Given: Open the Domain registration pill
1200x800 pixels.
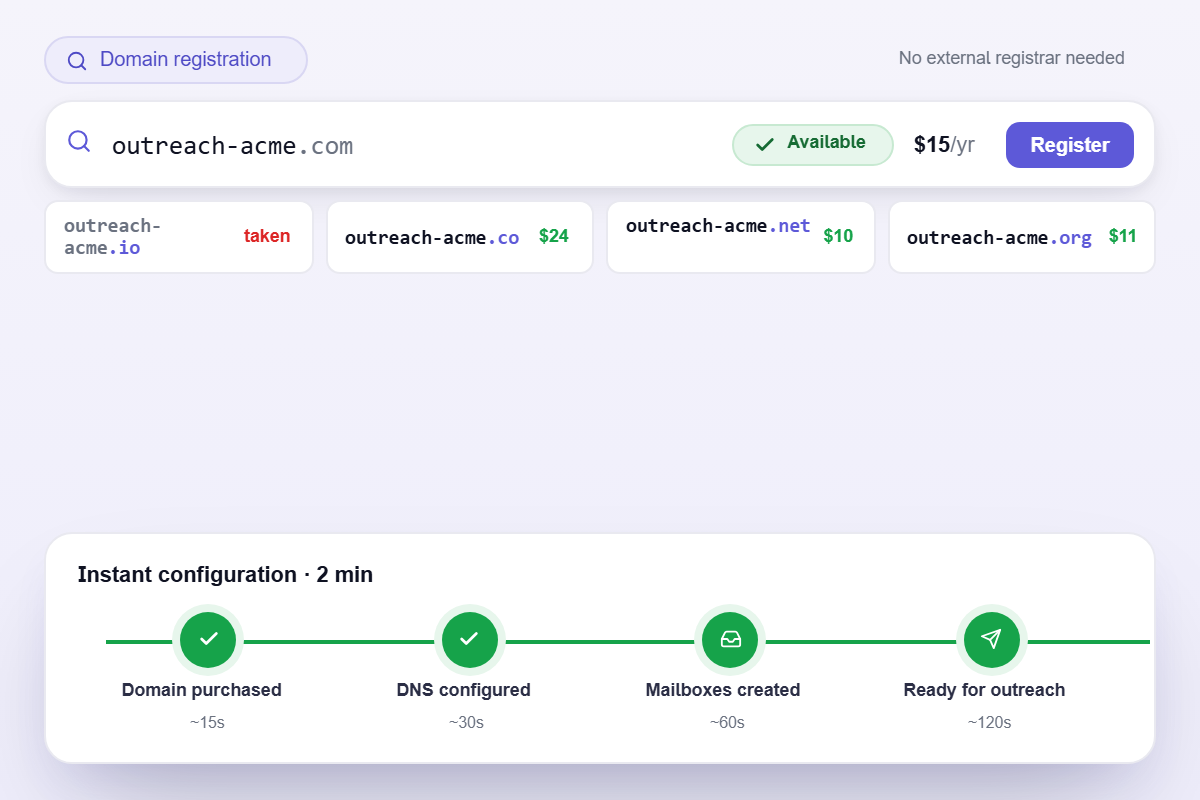Looking at the screenshot, I should tap(176, 60).
